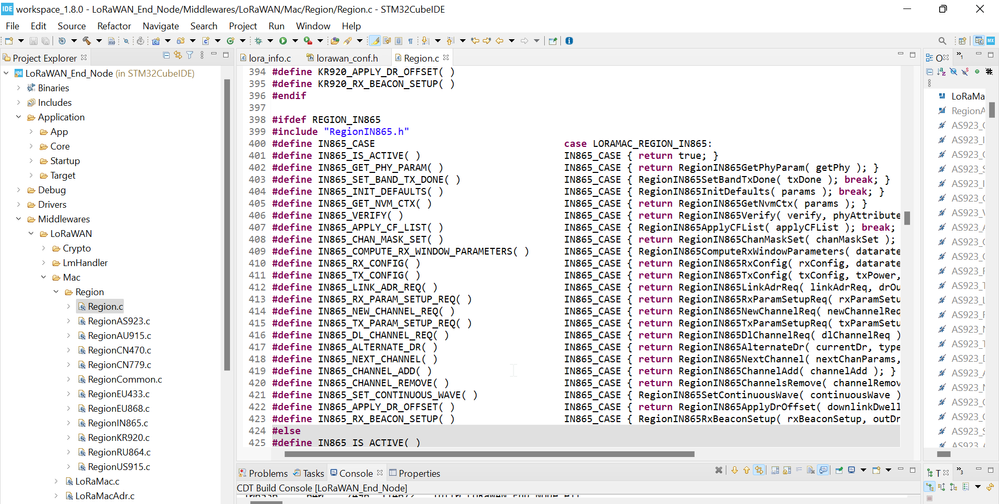Expand the Crypto folder
This screenshot has width=999, height=504.
point(43,248)
